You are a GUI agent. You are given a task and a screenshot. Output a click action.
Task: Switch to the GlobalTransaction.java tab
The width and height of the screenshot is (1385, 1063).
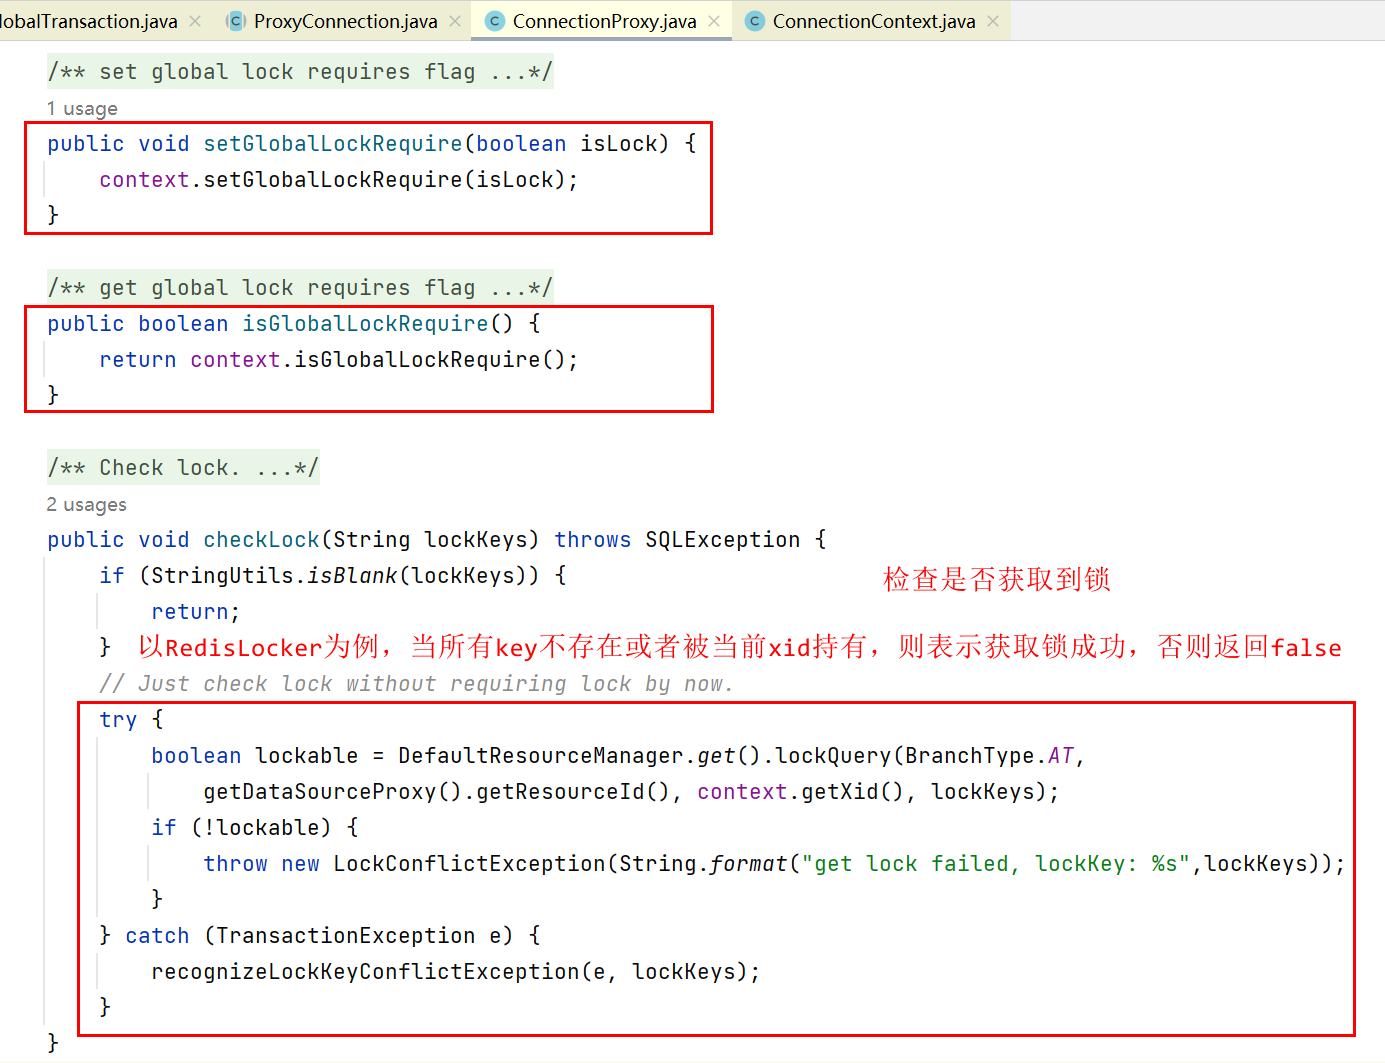88,21
